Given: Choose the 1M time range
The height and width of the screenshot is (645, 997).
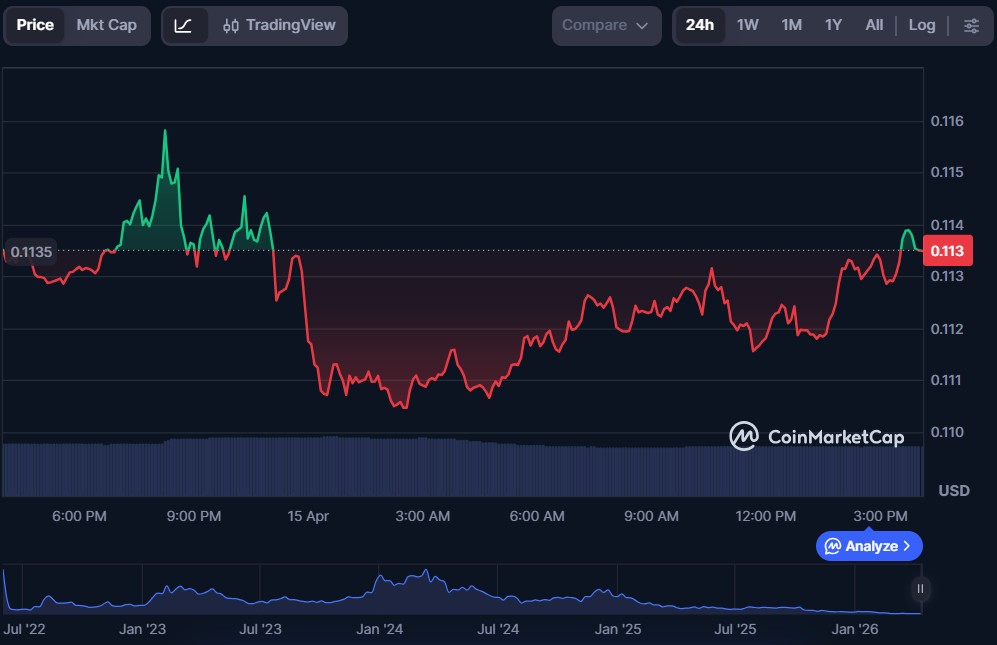Looking at the screenshot, I should click(791, 25).
